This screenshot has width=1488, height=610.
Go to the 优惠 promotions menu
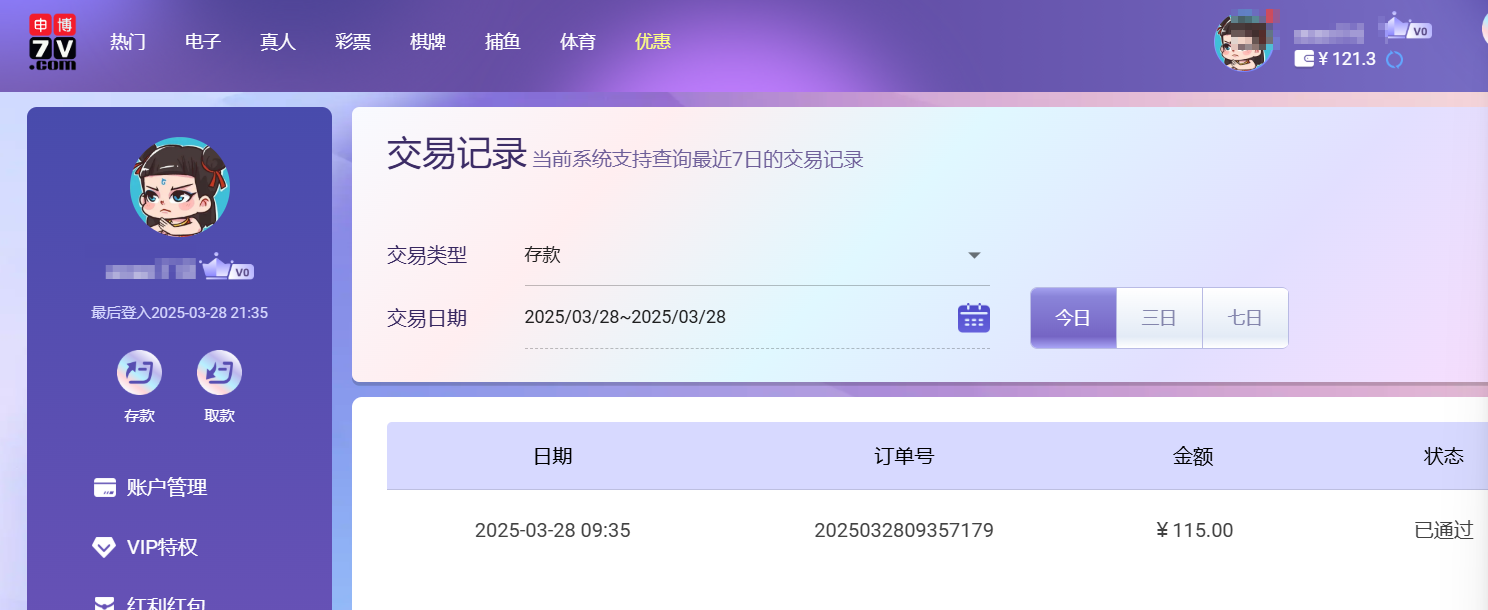653,42
